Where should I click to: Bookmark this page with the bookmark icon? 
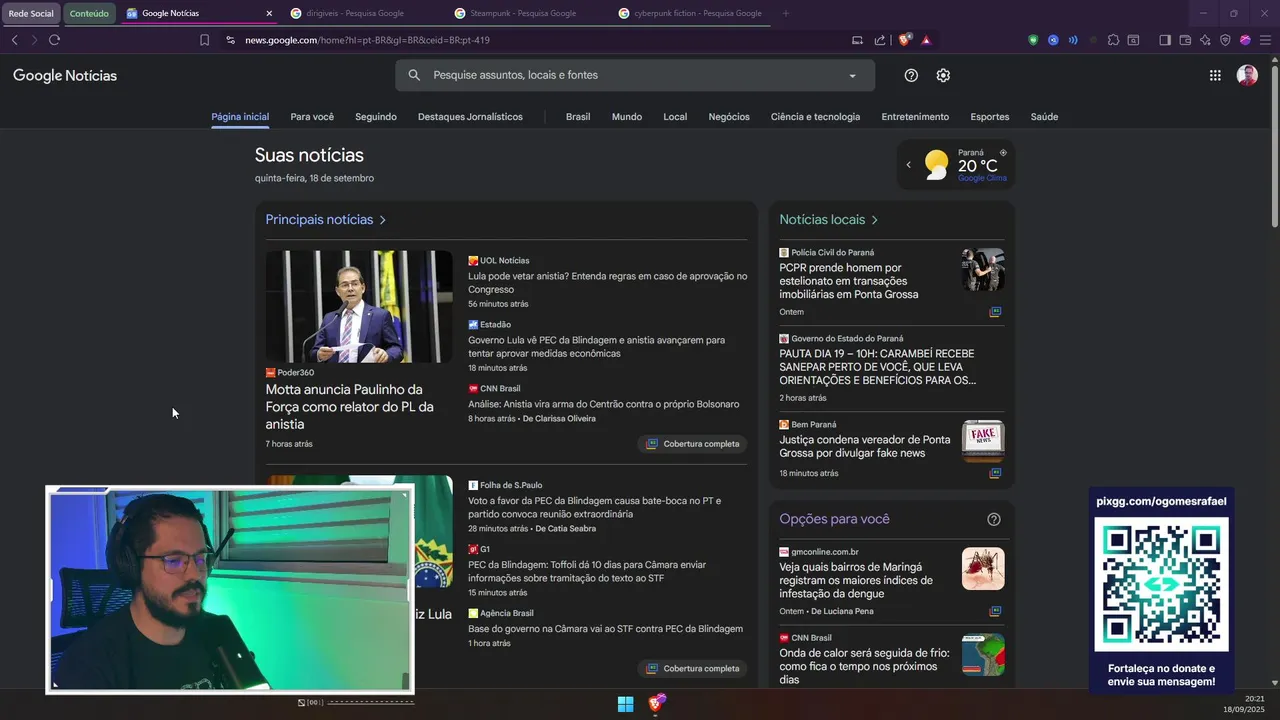pos(204,40)
